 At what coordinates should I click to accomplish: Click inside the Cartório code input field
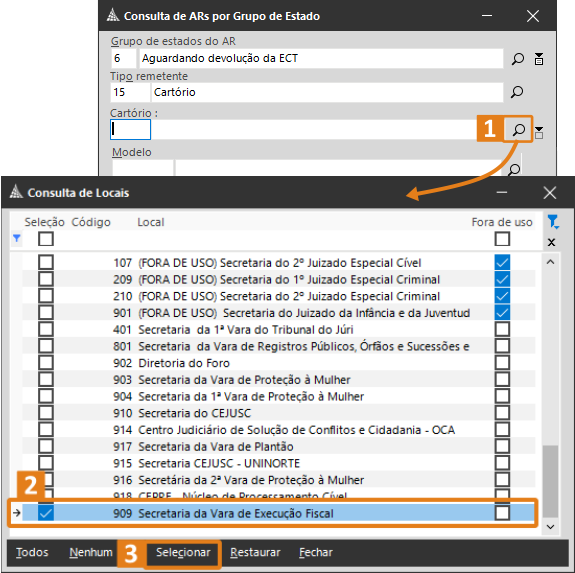[x=130, y=129]
